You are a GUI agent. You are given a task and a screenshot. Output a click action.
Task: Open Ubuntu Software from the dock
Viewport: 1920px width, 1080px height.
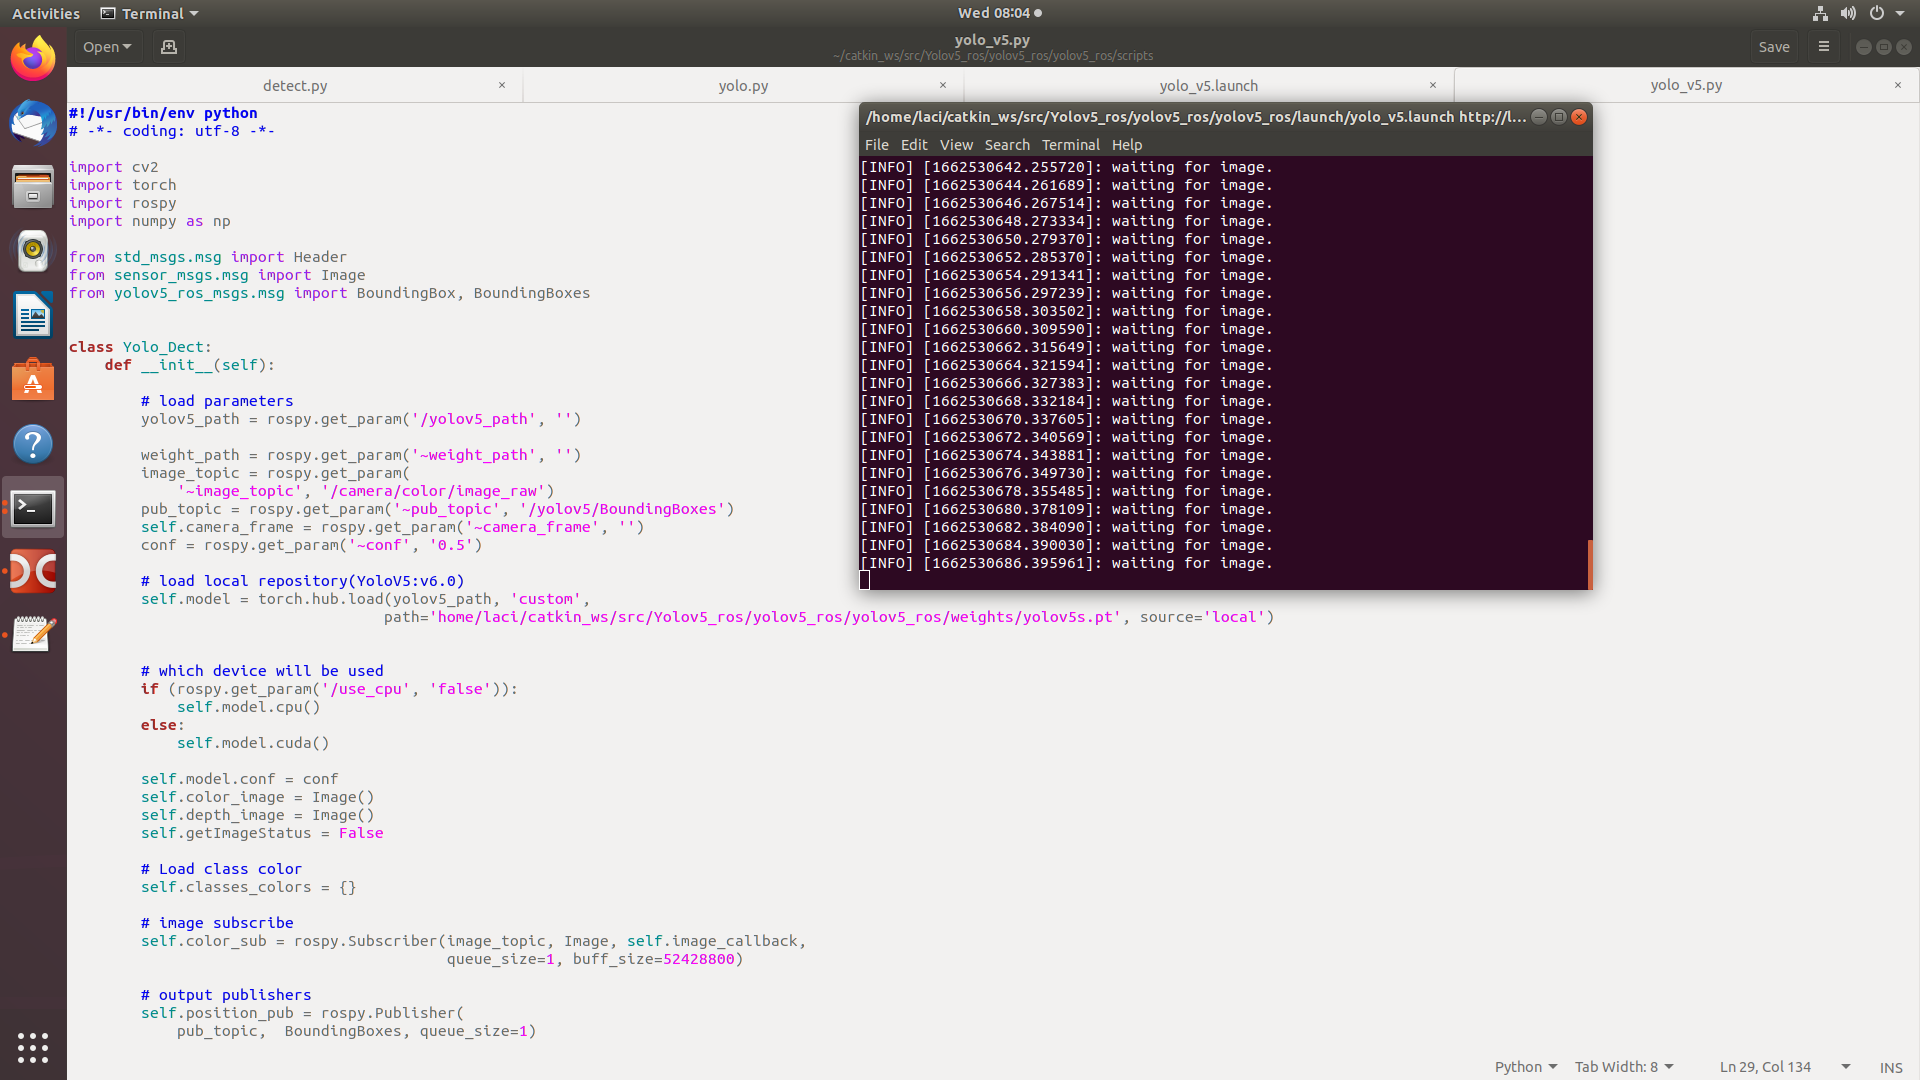coord(33,380)
